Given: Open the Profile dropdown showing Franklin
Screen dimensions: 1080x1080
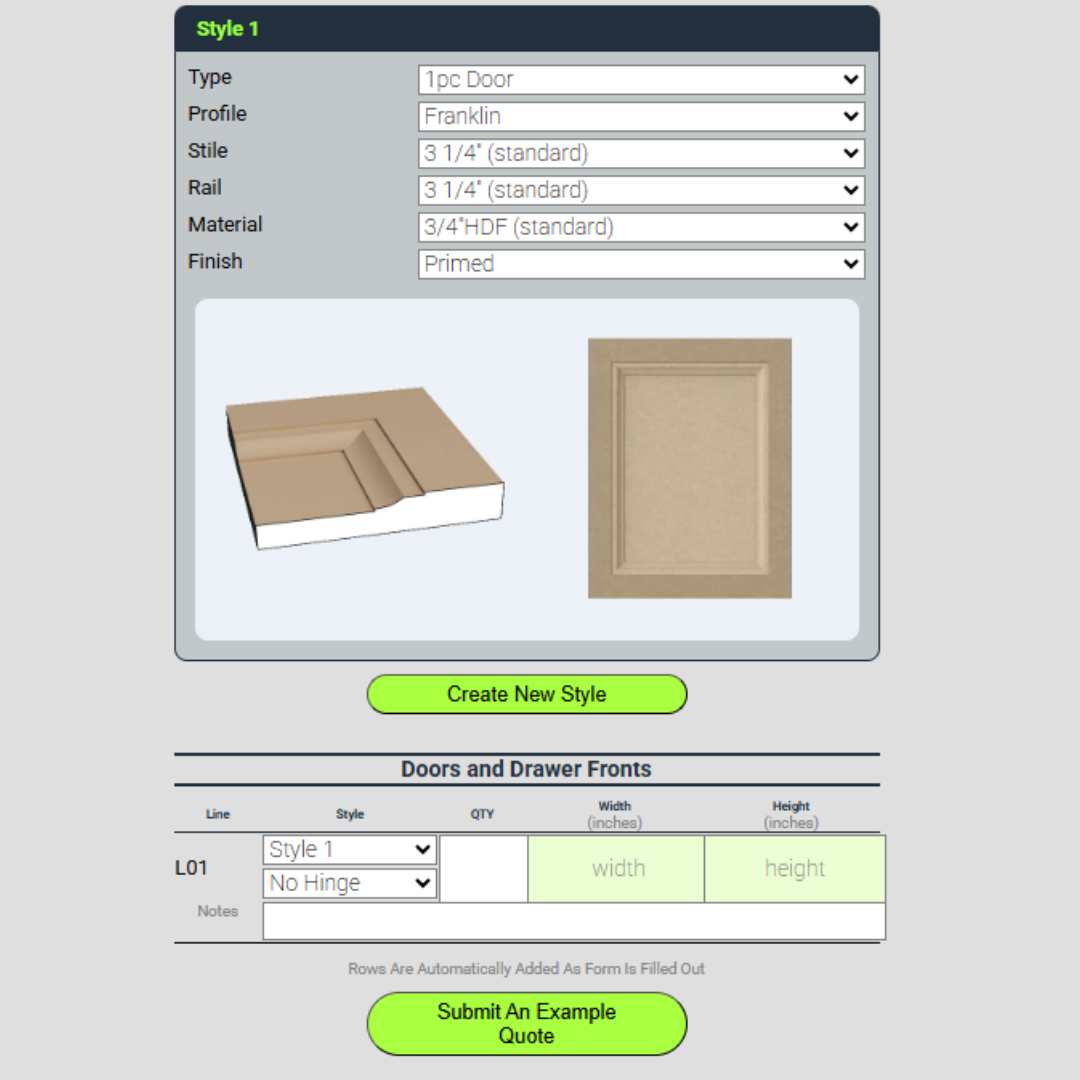Looking at the screenshot, I should pos(640,116).
